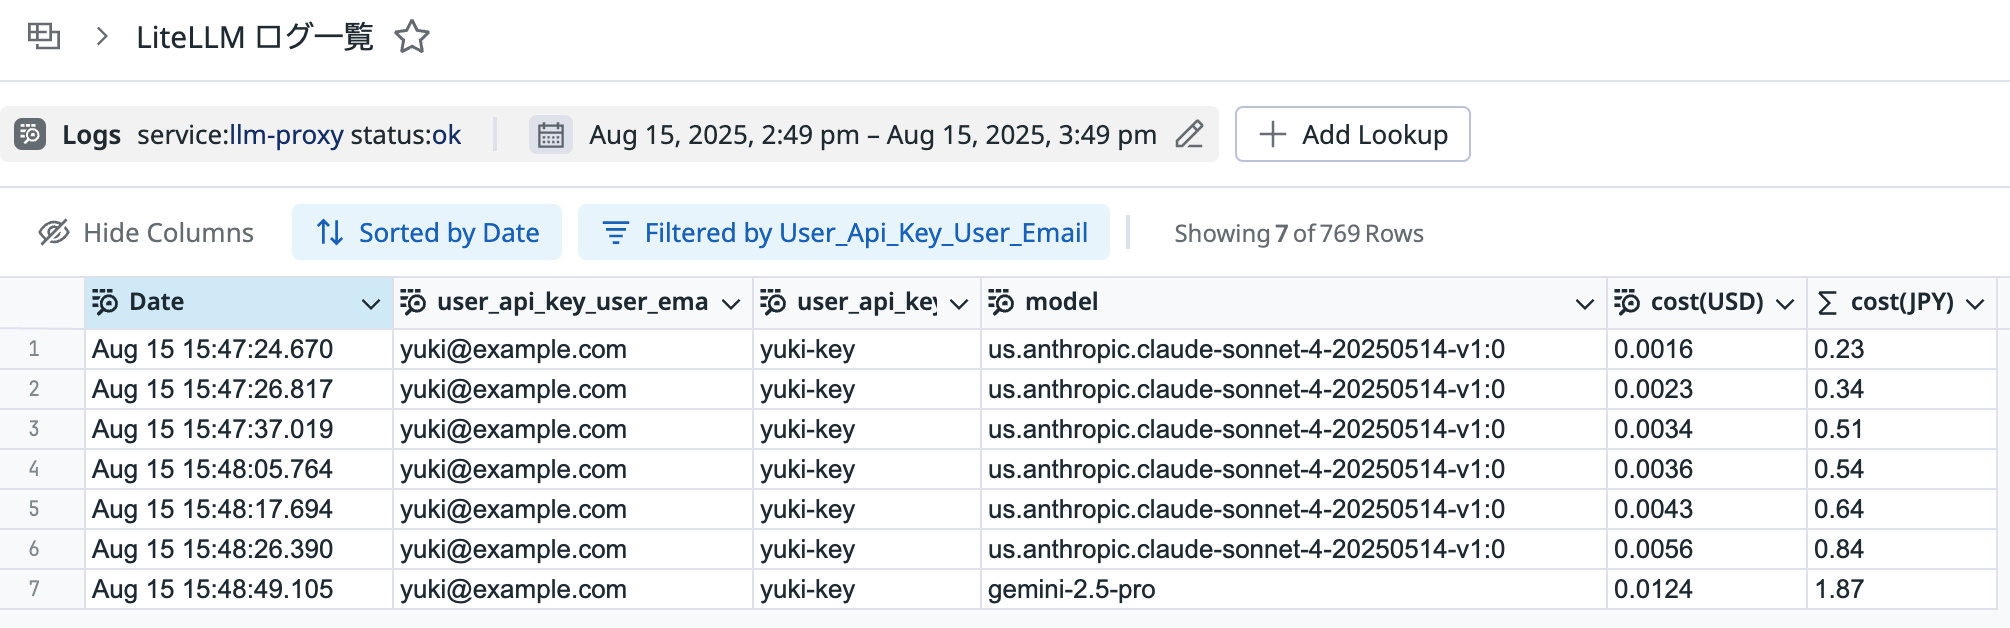Click the service:llm-proxy status:ok query

click(299, 135)
